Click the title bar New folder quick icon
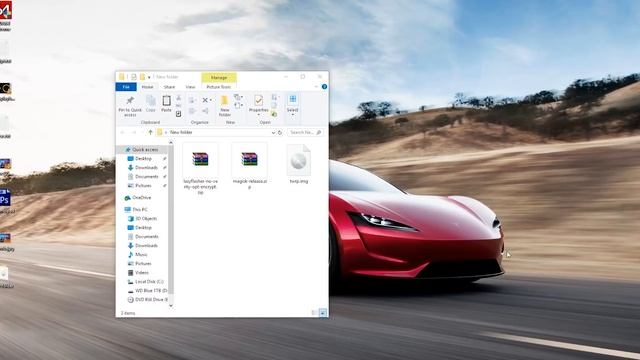 142,77
